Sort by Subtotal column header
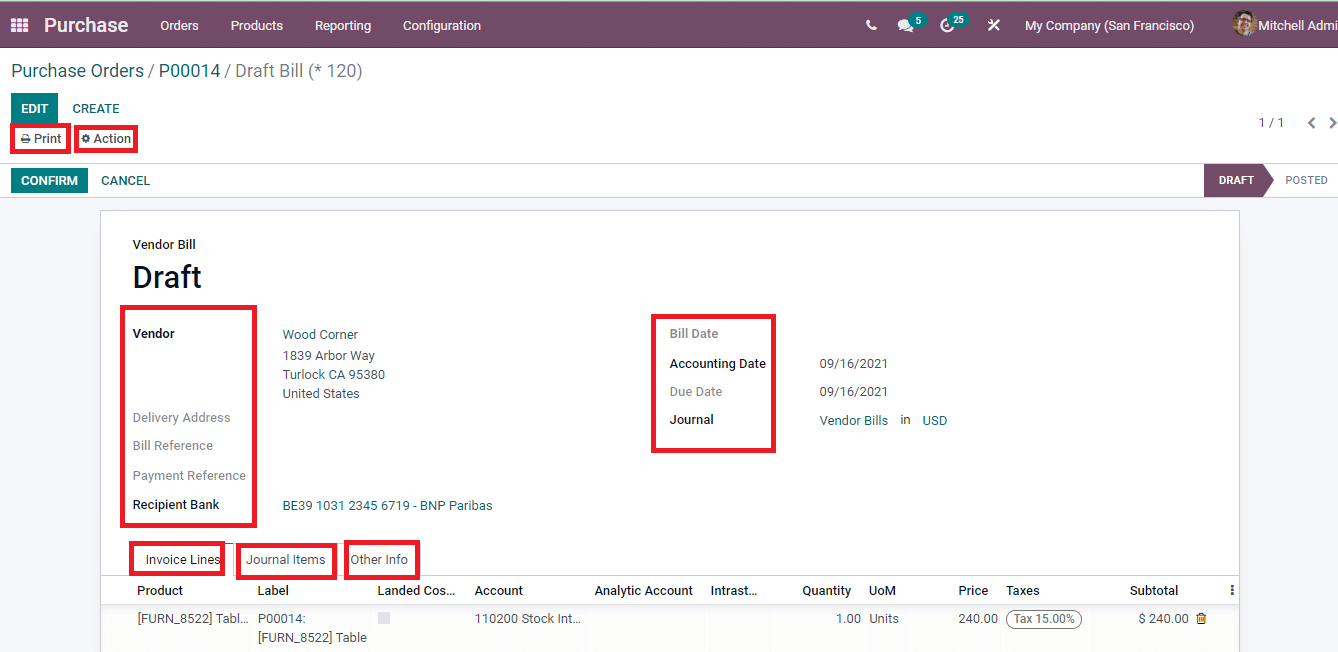The width and height of the screenshot is (1338, 652). (x=1154, y=591)
